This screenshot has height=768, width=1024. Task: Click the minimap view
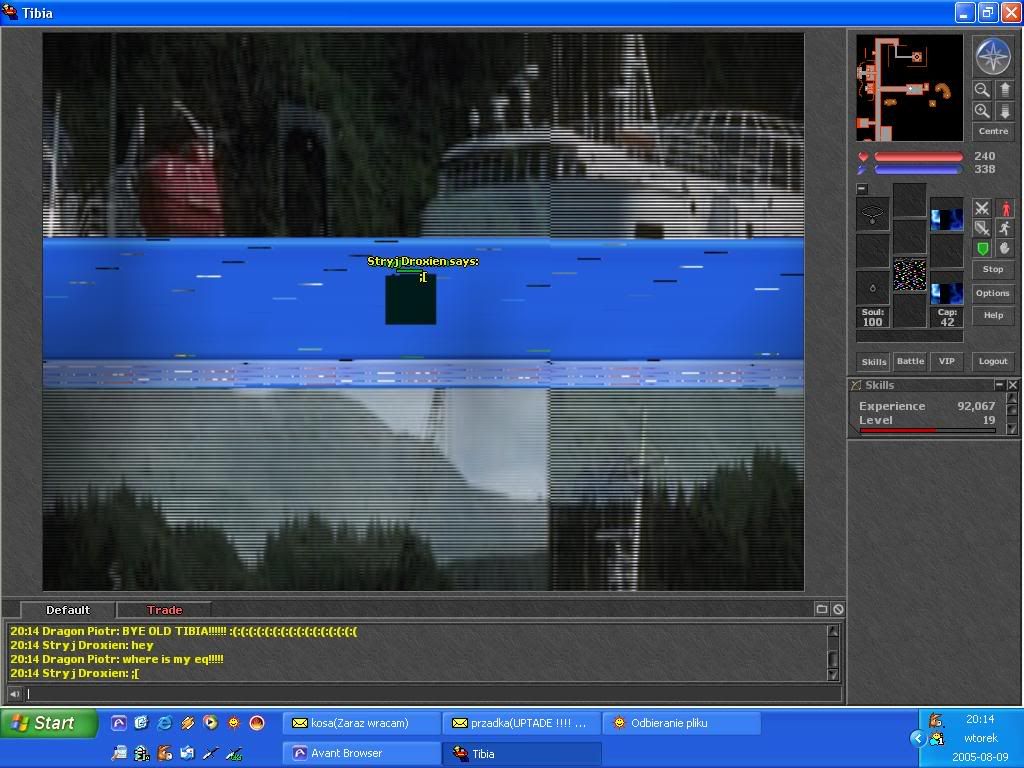coord(910,88)
